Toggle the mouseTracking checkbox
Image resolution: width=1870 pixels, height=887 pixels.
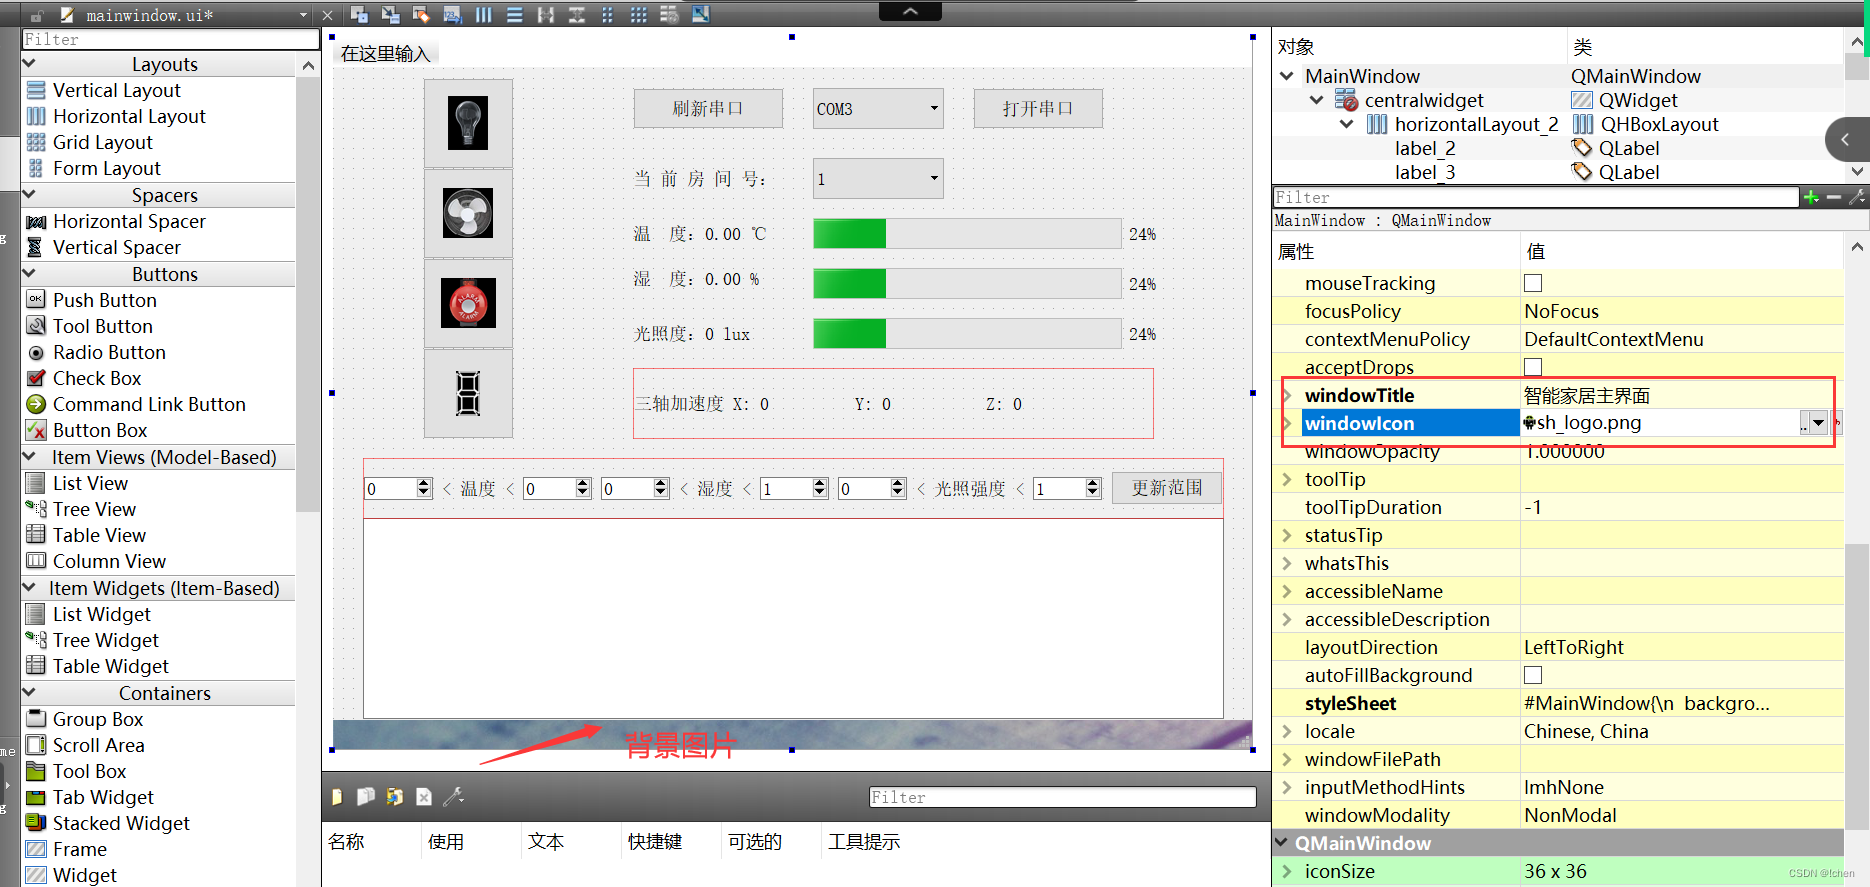click(1533, 283)
